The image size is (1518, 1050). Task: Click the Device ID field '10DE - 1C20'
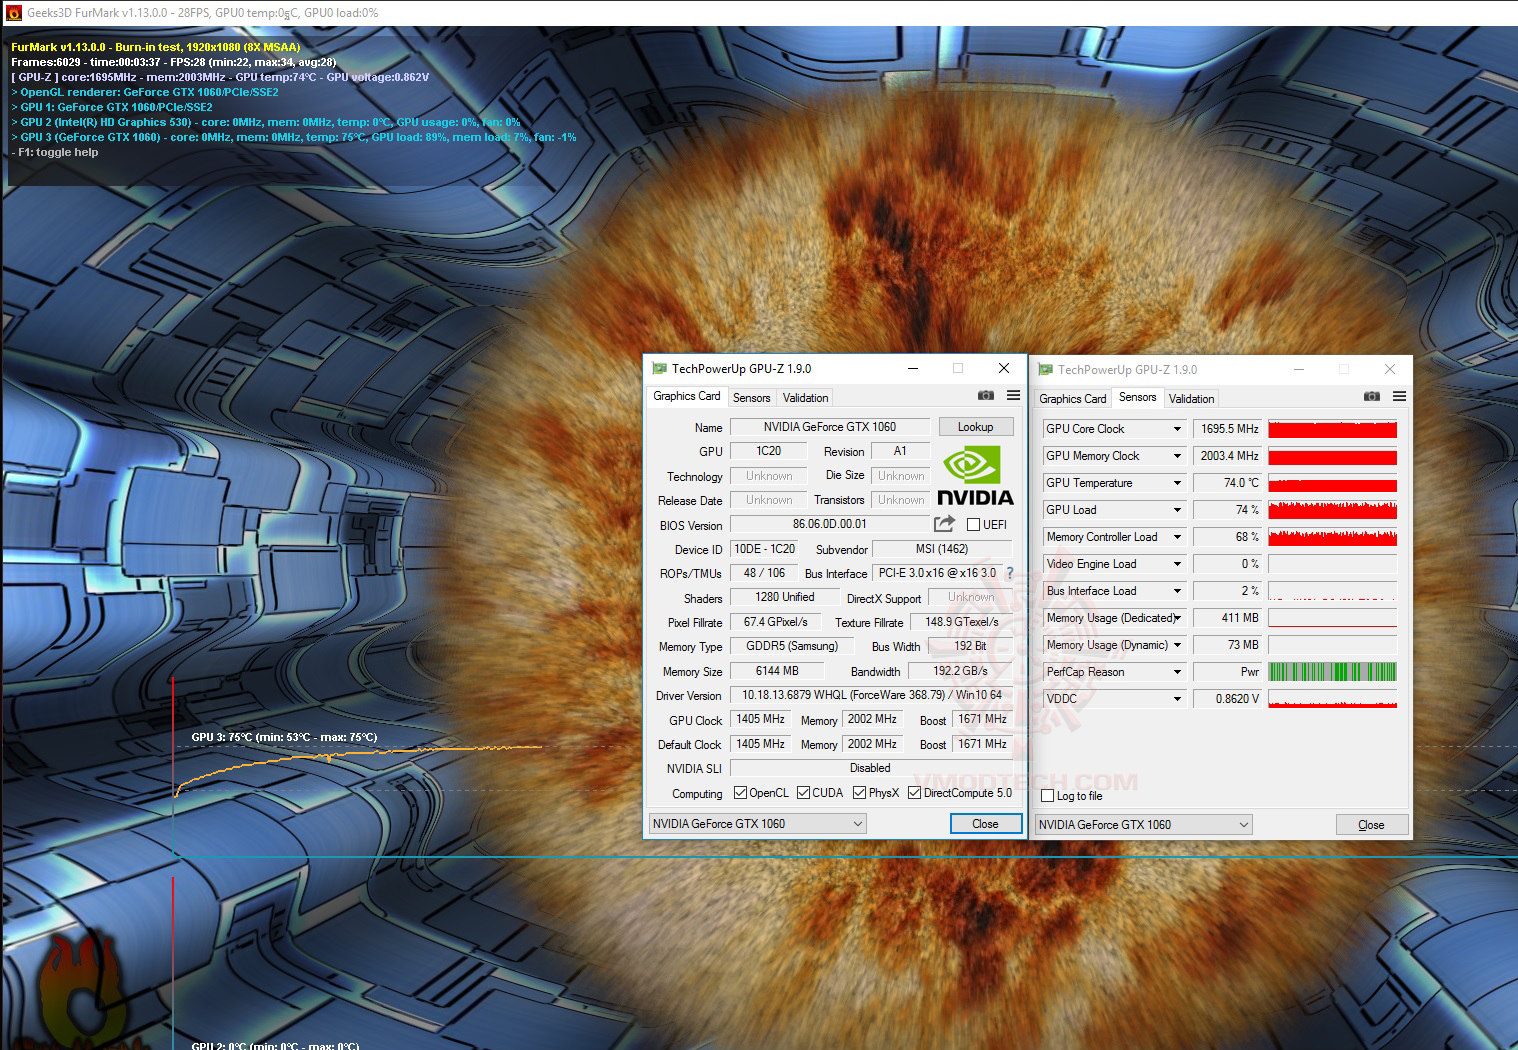[764, 549]
